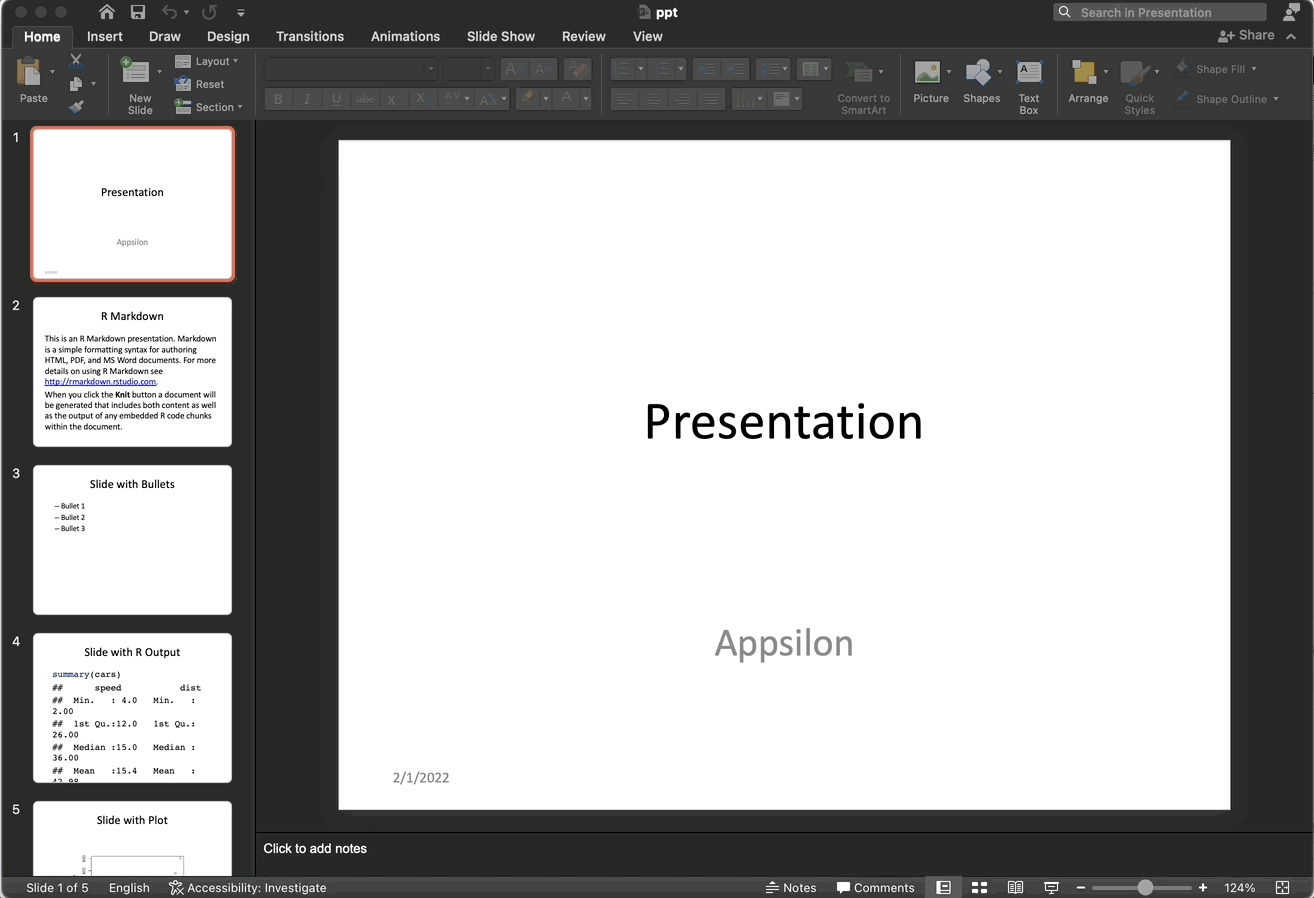
Task: Click the Home icon in title bar
Action: tap(107, 12)
